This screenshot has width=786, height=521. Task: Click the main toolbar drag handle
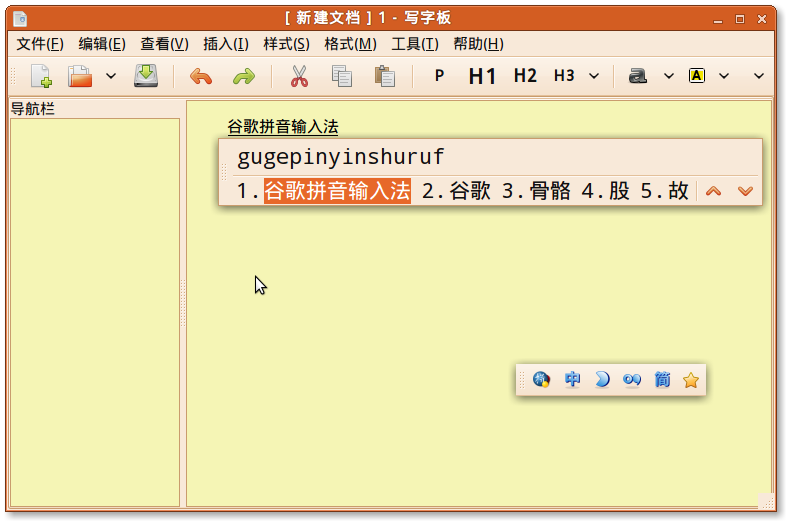[x=13, y=76]
